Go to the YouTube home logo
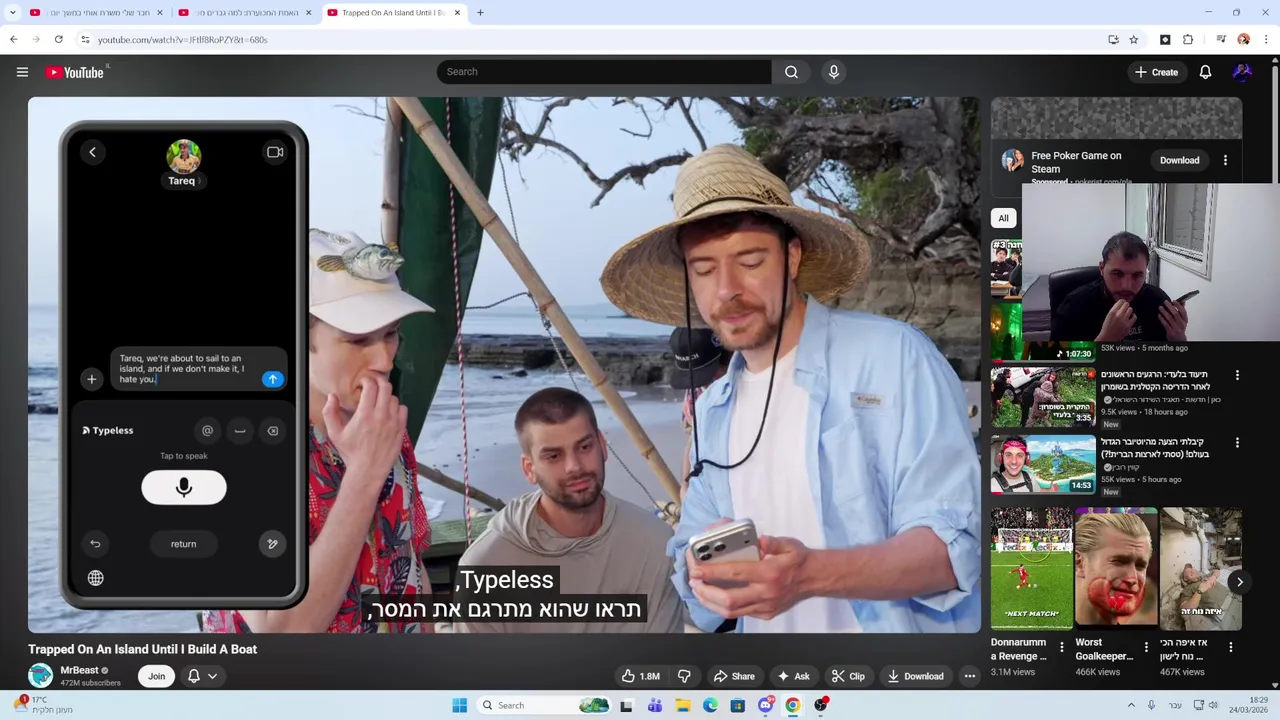This screenshot has height=720, width=1280. click(x=75, y=72)
